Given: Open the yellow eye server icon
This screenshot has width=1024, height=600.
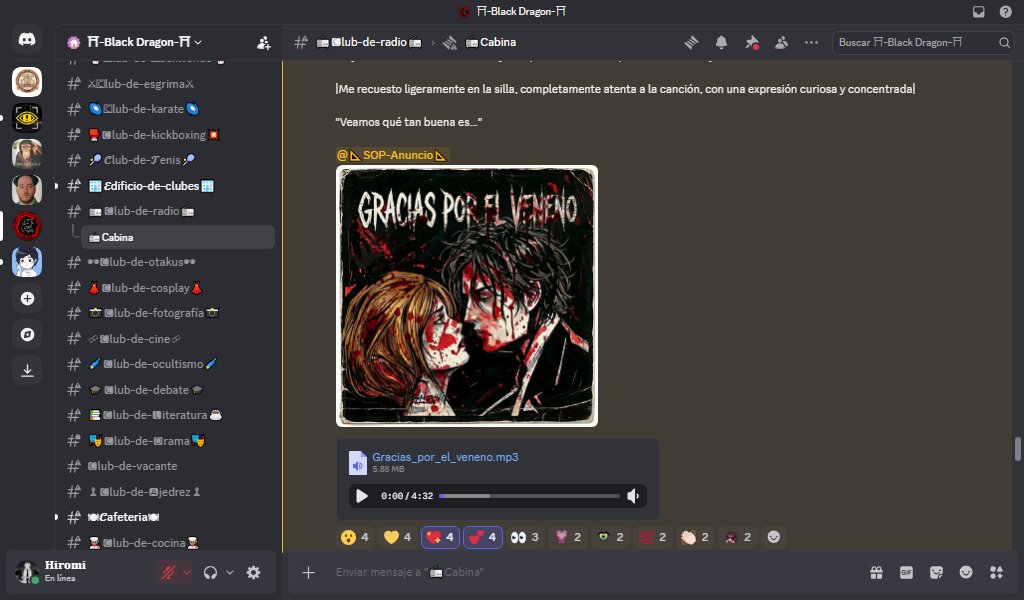Looking at the screenshot, I should (27, 118).
